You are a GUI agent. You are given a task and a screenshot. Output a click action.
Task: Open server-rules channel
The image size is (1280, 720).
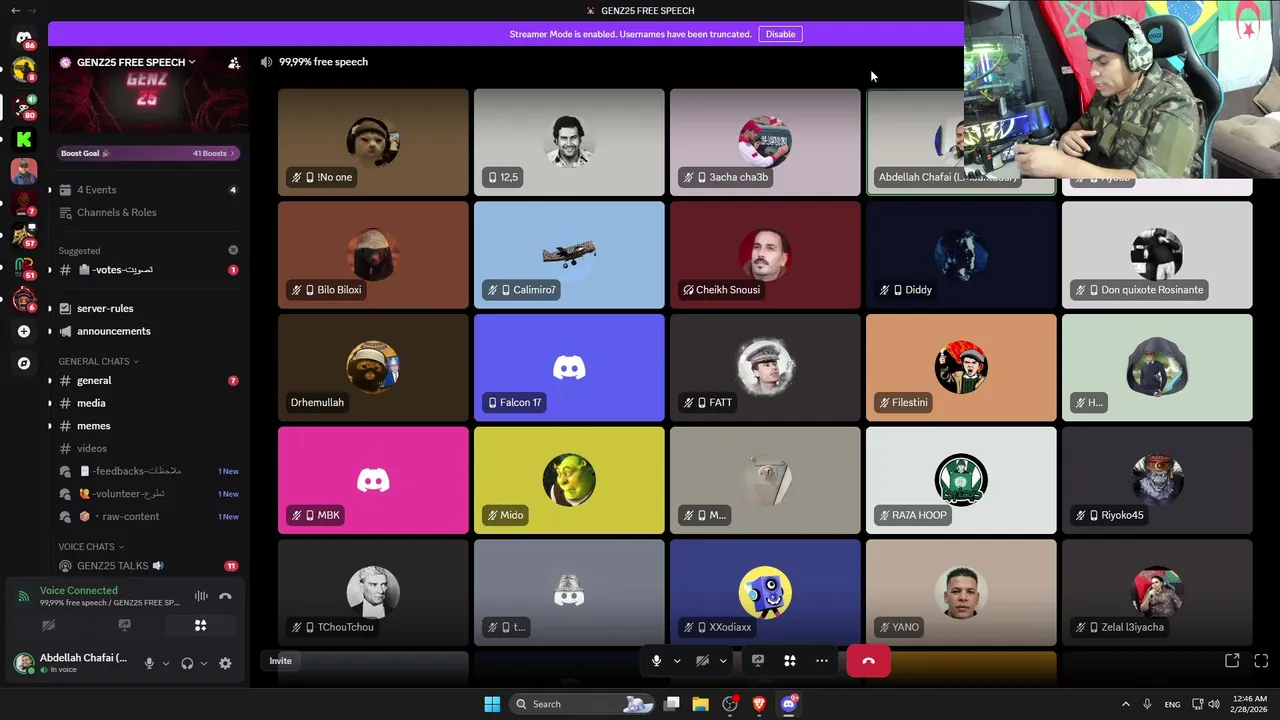[x=147, y=308]
